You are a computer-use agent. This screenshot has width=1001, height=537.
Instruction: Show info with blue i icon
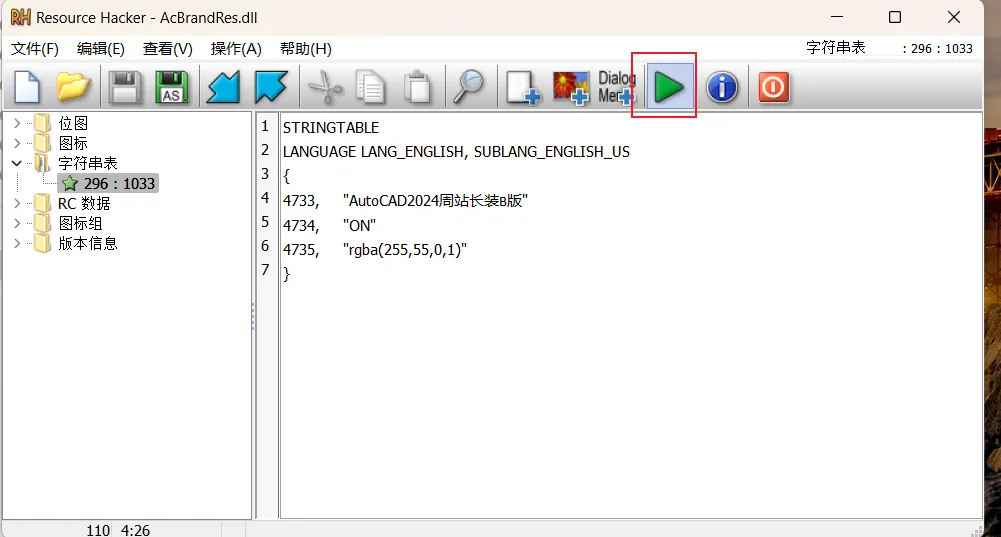tap(722, 87)
